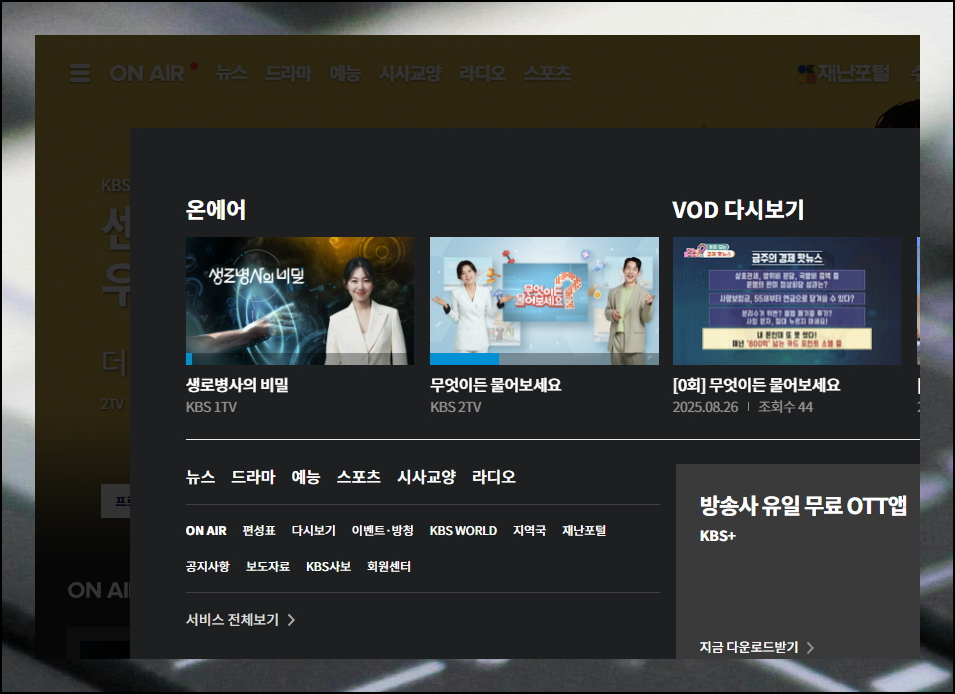Screen dimensions: 955x694
Task: Click 방송사 유일 무료 OTT앱 banner title
Action: click(803, 506)
